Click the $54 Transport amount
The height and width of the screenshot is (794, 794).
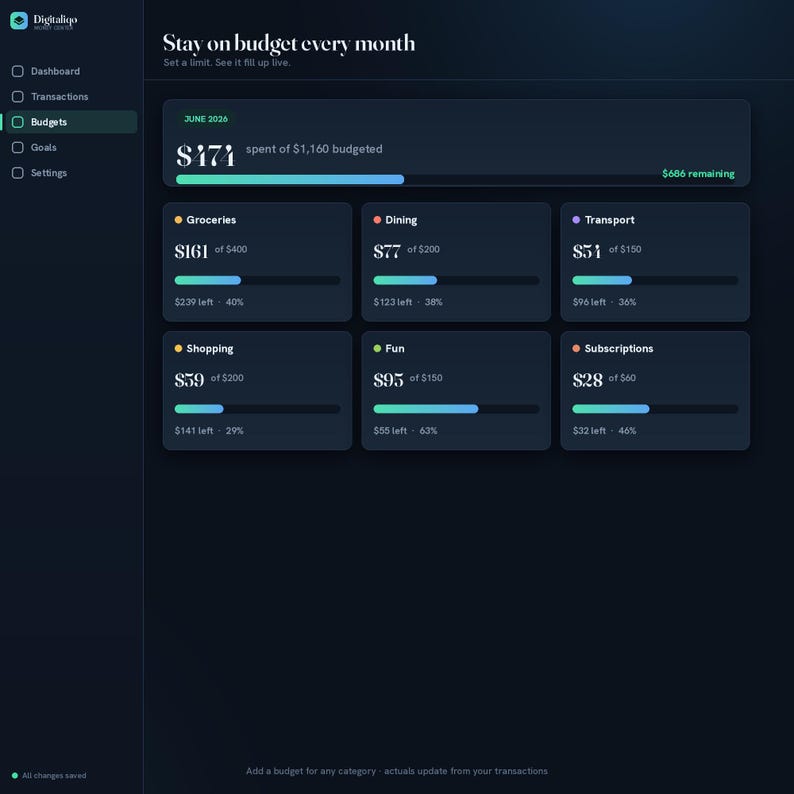tap(586, 251)
